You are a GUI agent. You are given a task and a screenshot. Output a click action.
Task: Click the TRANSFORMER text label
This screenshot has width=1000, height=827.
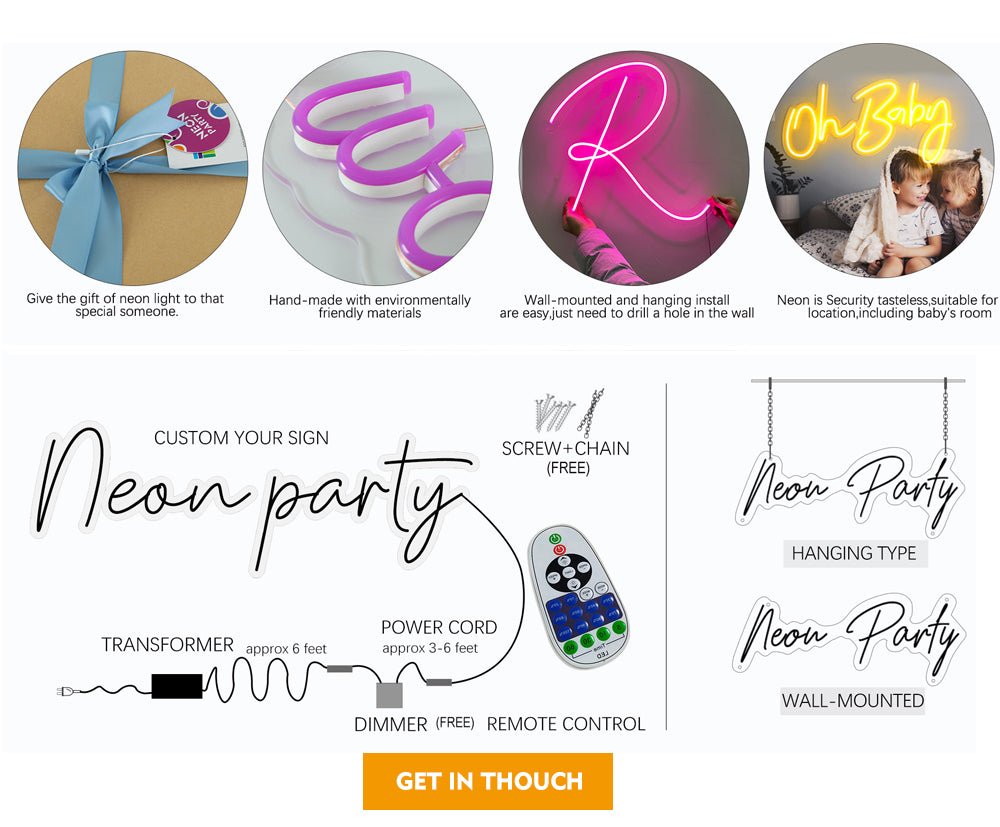167,646
